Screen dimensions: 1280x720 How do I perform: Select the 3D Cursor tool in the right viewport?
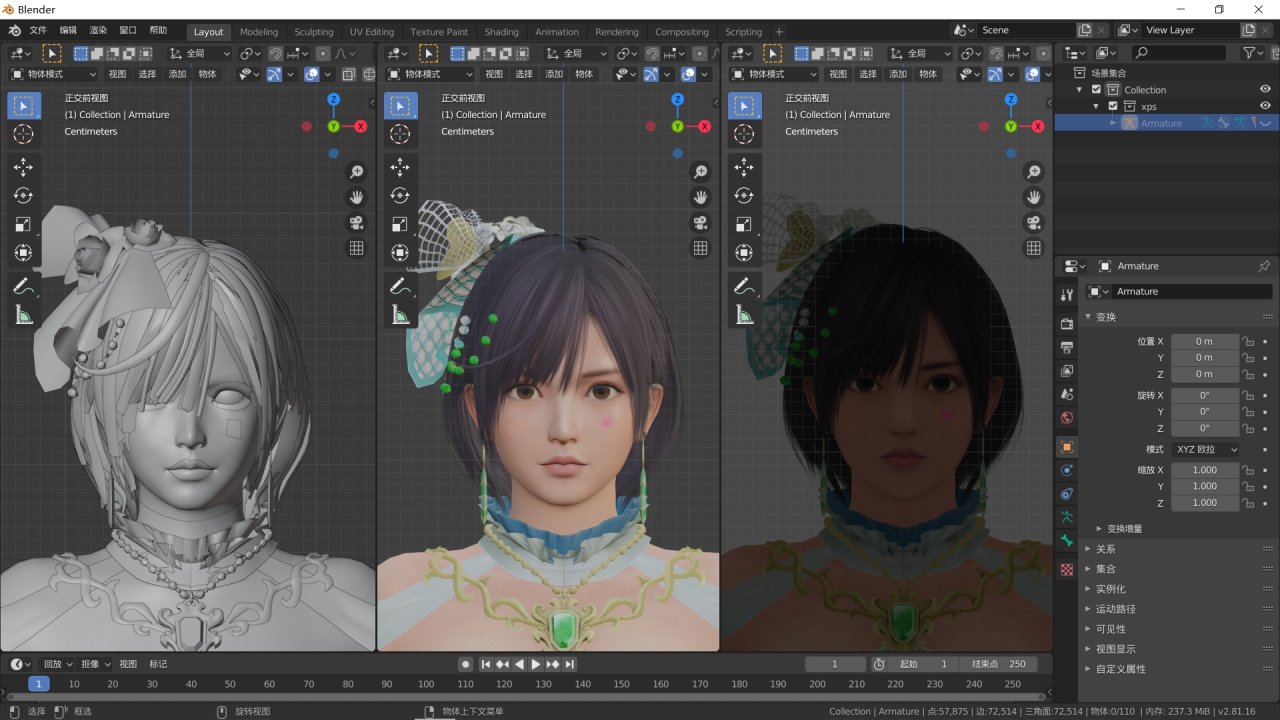744,134
